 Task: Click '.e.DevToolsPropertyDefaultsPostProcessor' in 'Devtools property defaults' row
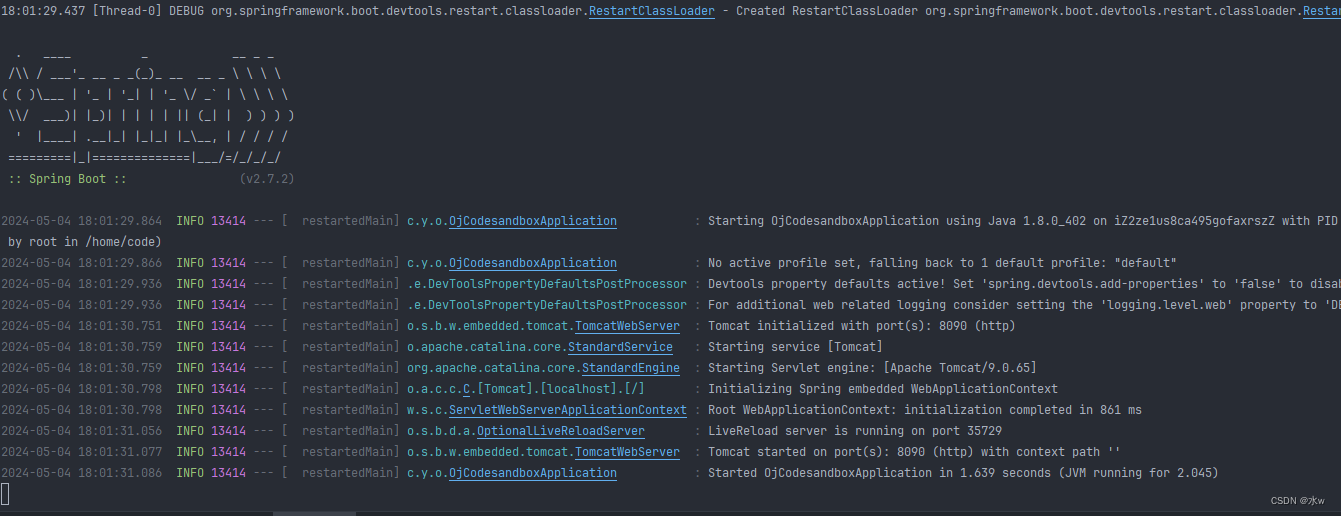click(547, 284)
